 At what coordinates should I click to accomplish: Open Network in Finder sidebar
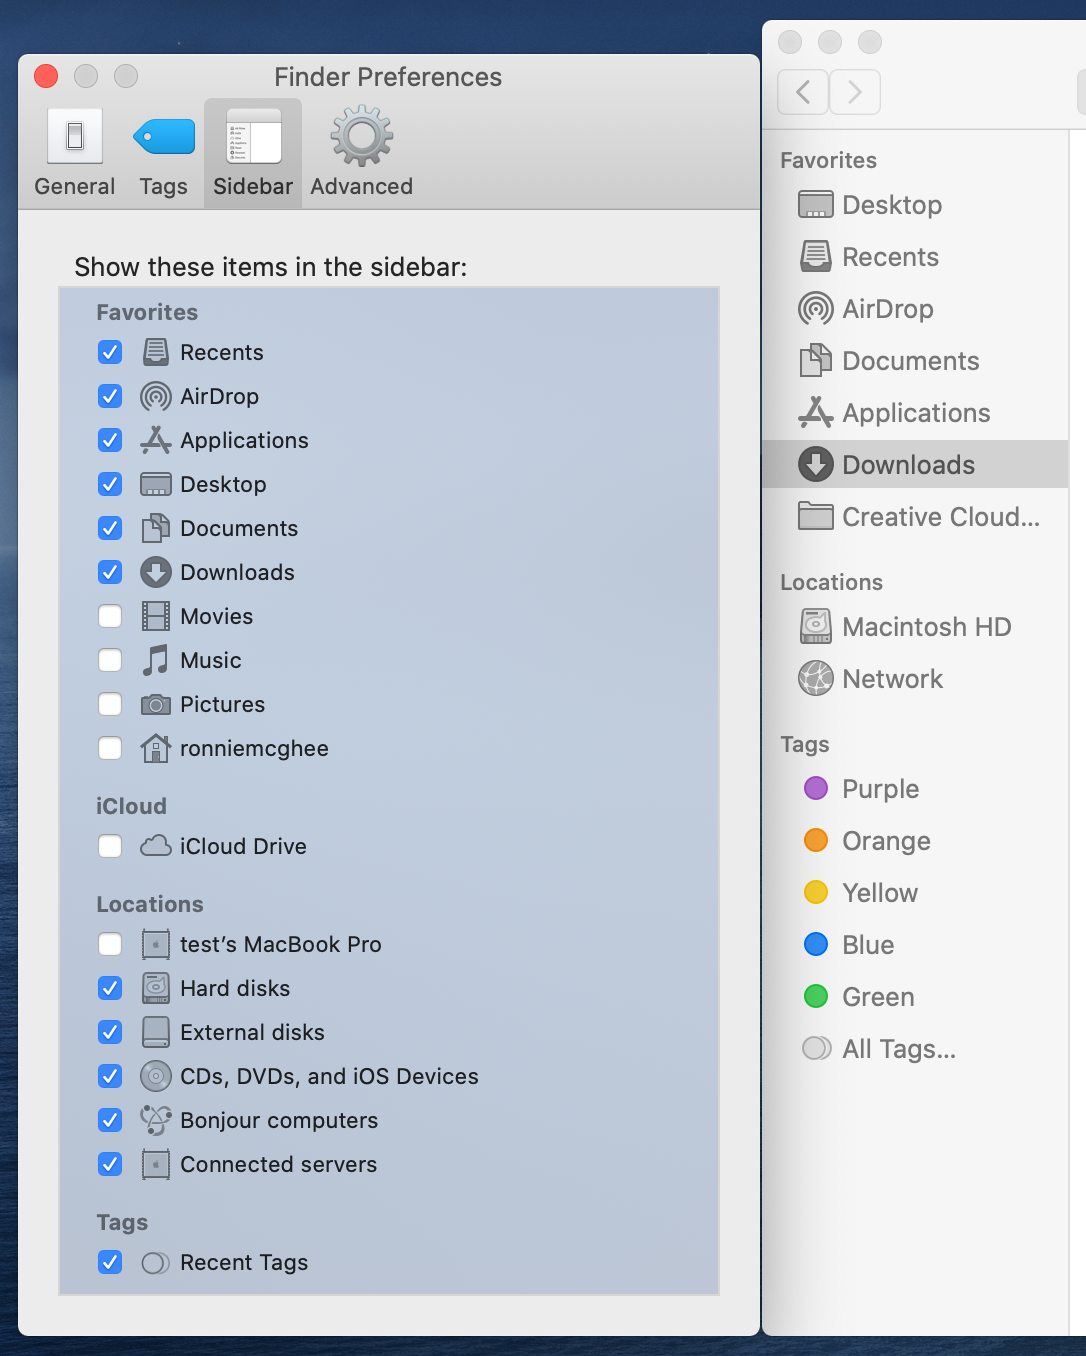coord(915,679)
